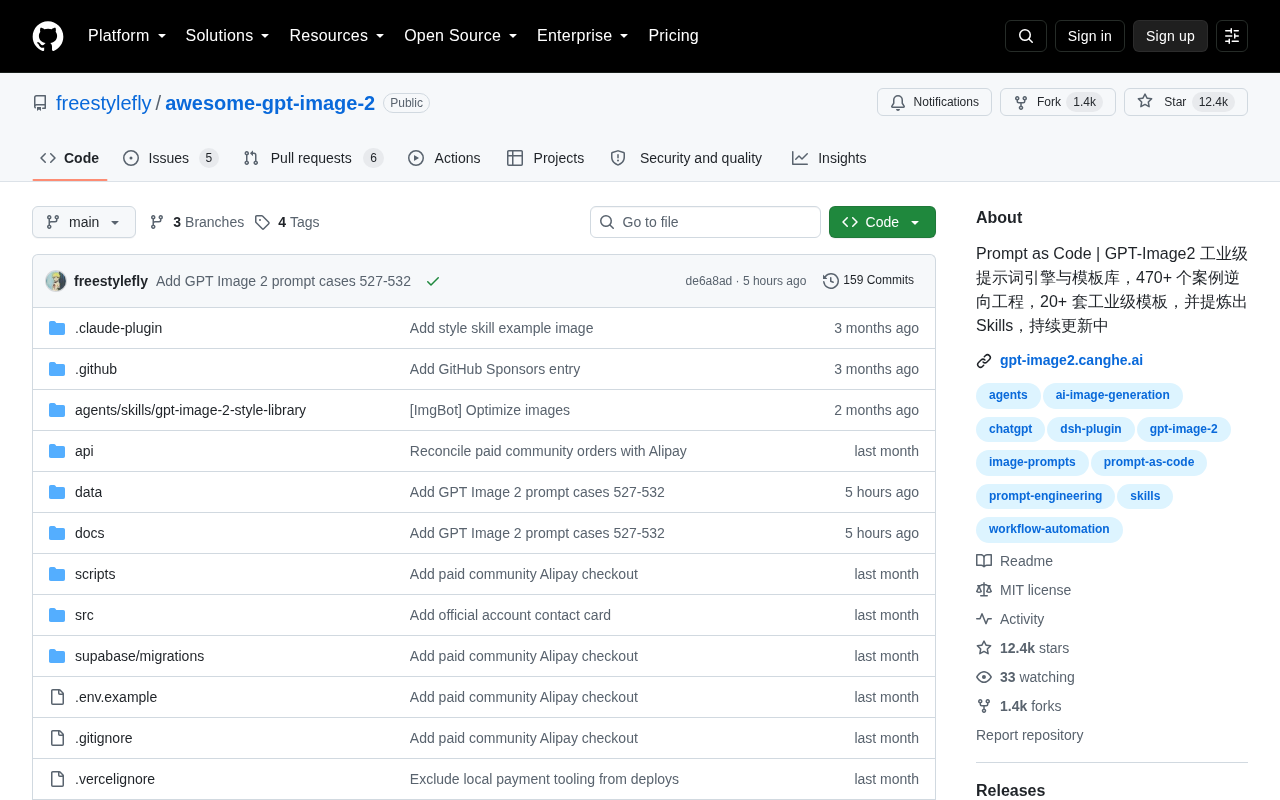
Task: Click the folder icon beside .github
Action: coord(57,369)
